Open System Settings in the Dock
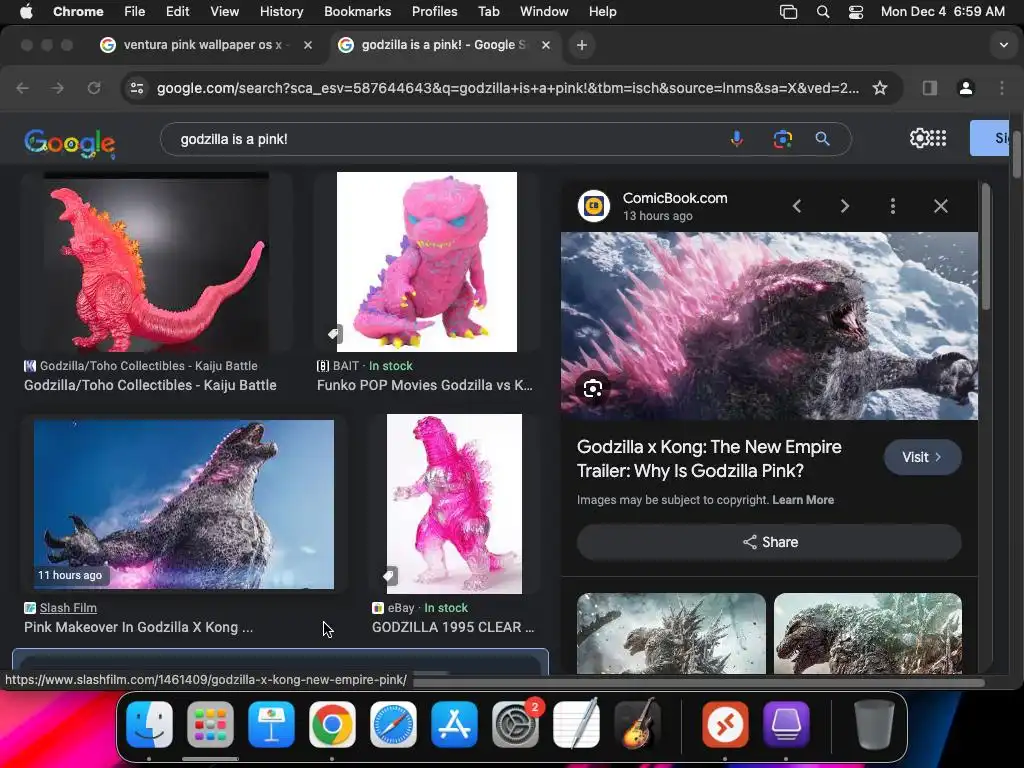The height and width of the screenshot is (768, 1024). (515, 724)
